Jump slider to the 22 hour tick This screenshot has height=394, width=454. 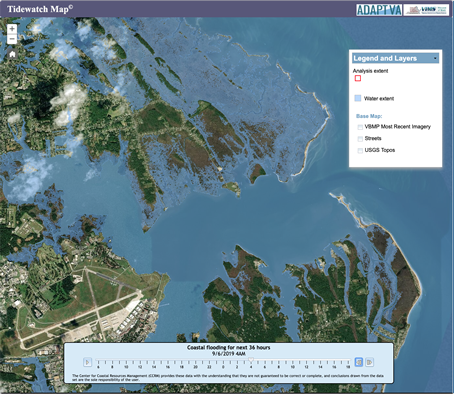click(x=209, y=363)
